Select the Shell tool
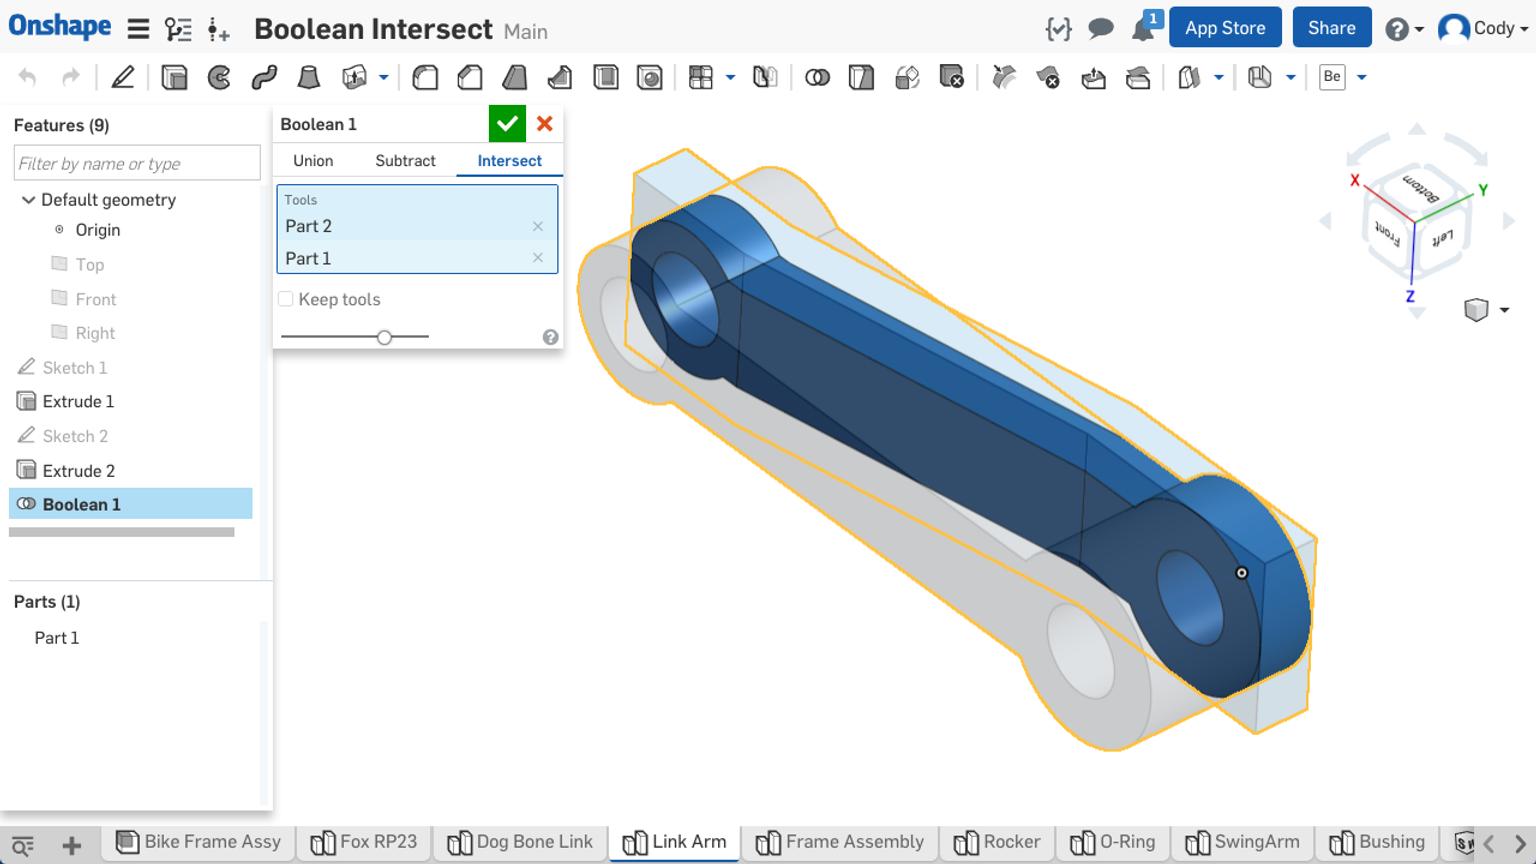 (x=605, y=76)
